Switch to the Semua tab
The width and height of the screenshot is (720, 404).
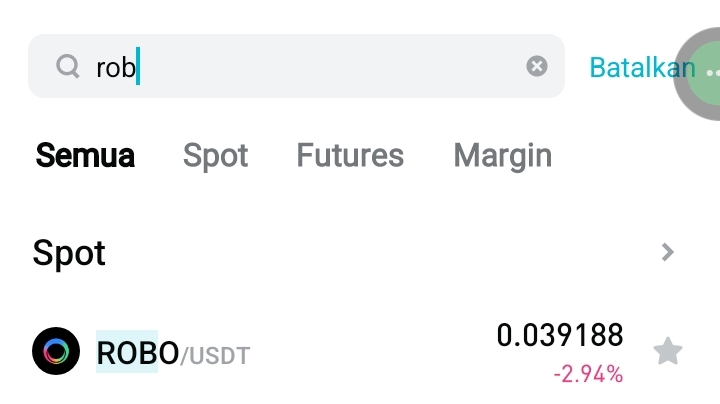coord(85,155)
